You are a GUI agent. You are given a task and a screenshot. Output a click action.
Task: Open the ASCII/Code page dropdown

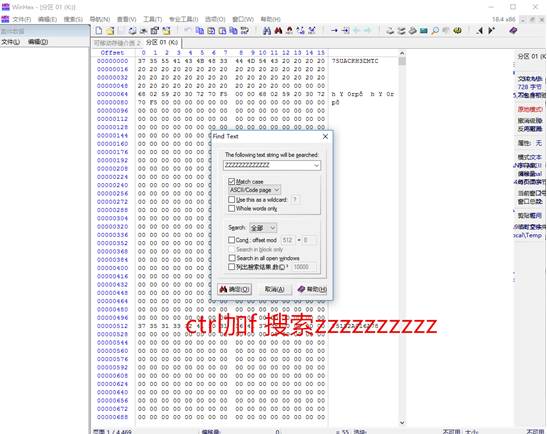(x=255, y=190)
